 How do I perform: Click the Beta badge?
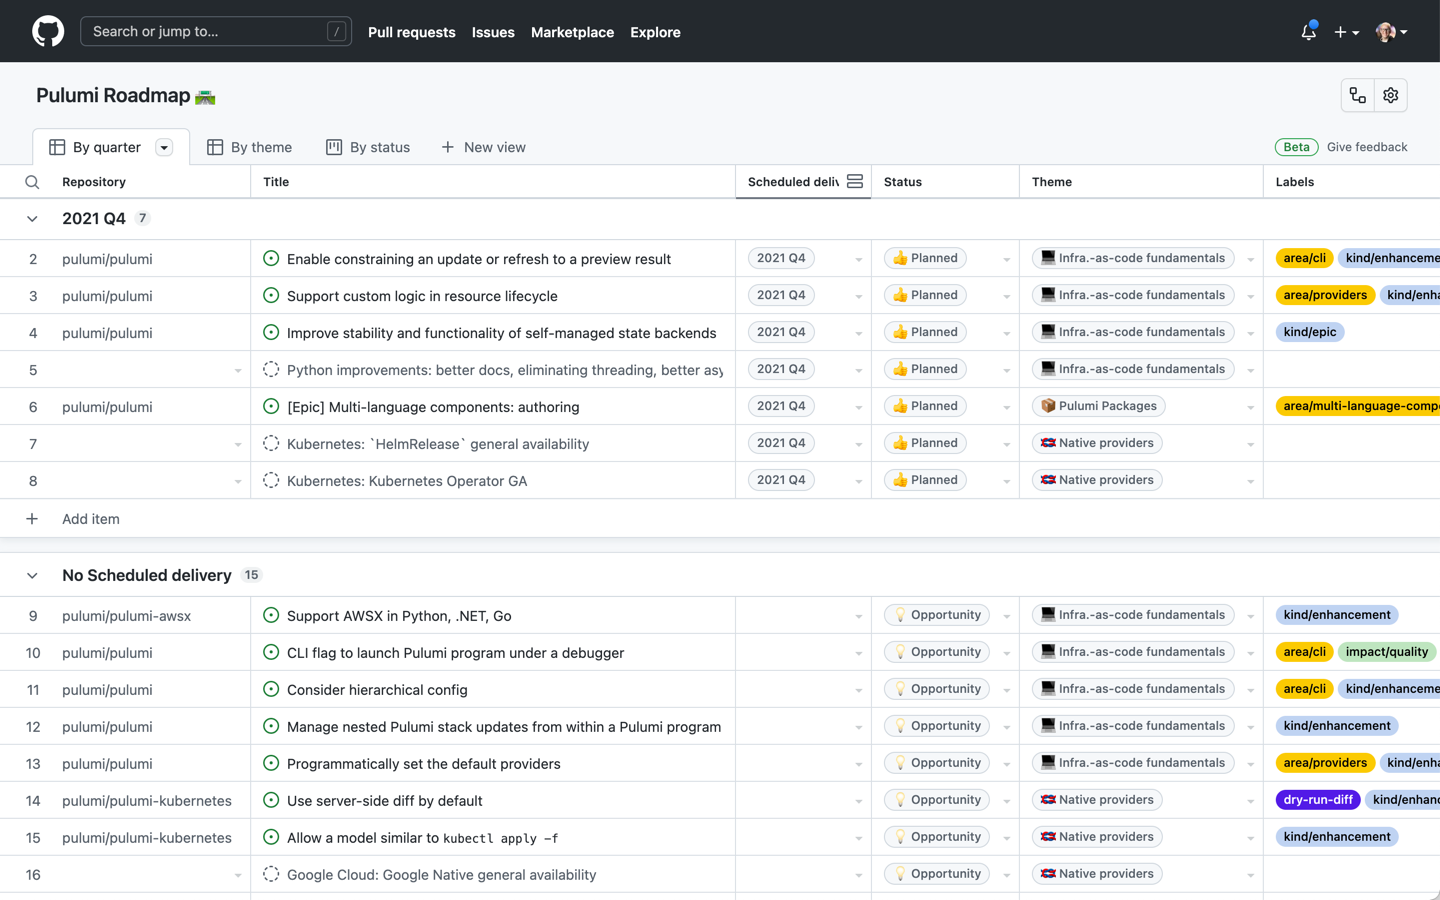[1296, 147]
